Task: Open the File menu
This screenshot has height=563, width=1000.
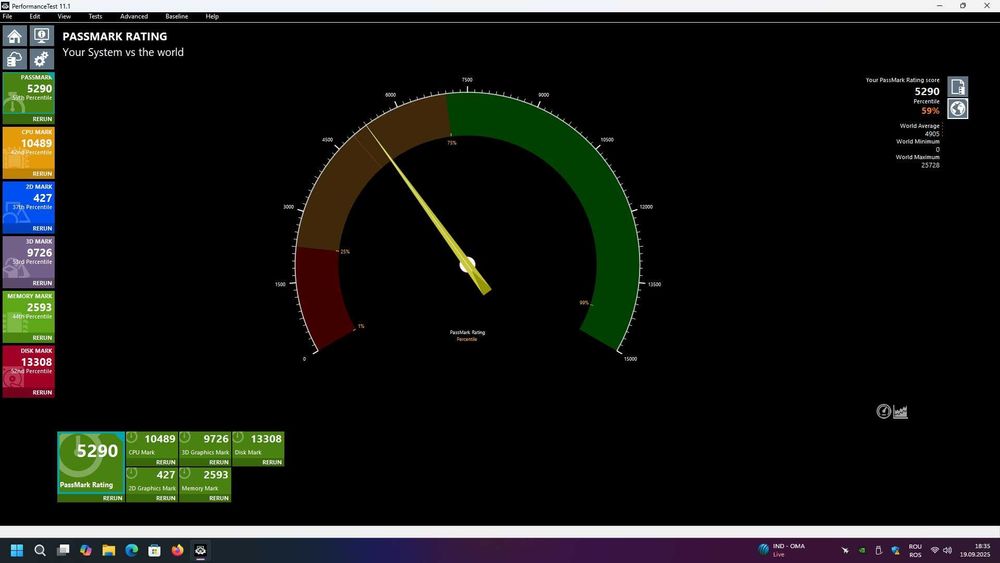Action: [x=8, y=17]
